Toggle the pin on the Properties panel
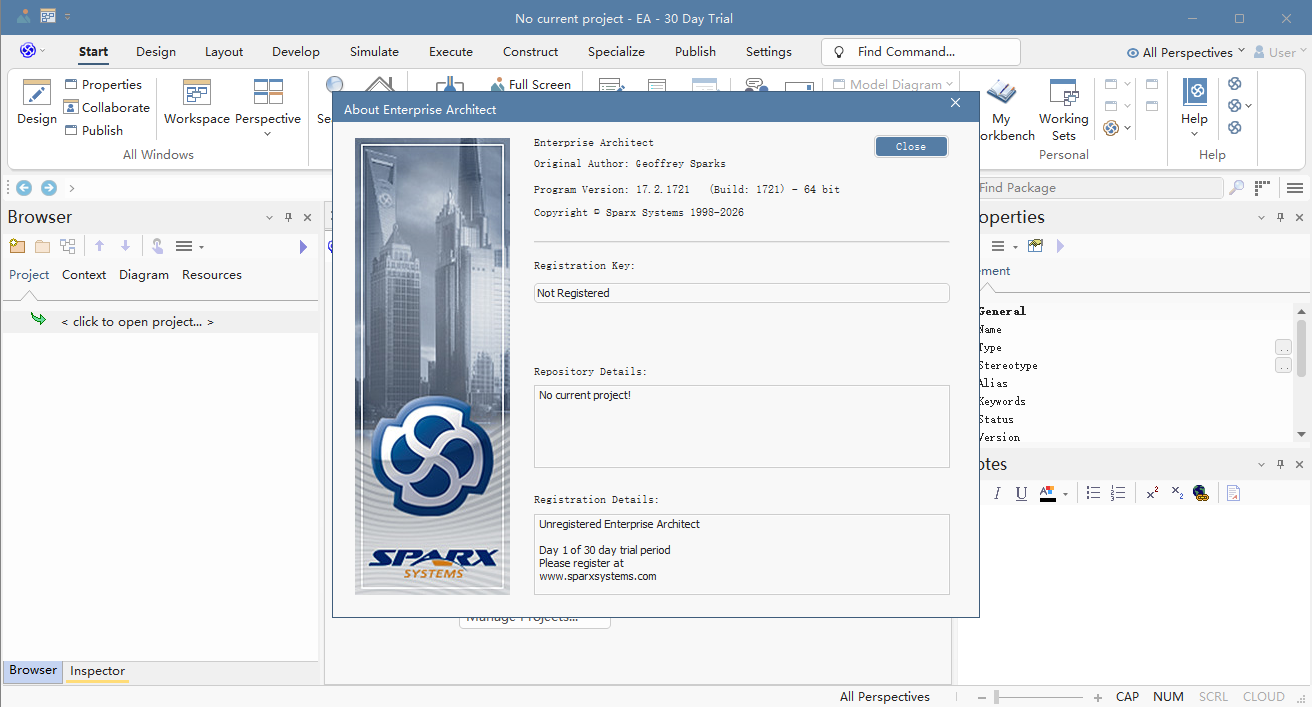The width and height of the screenshot is (1312, 707). point(1280,217)
